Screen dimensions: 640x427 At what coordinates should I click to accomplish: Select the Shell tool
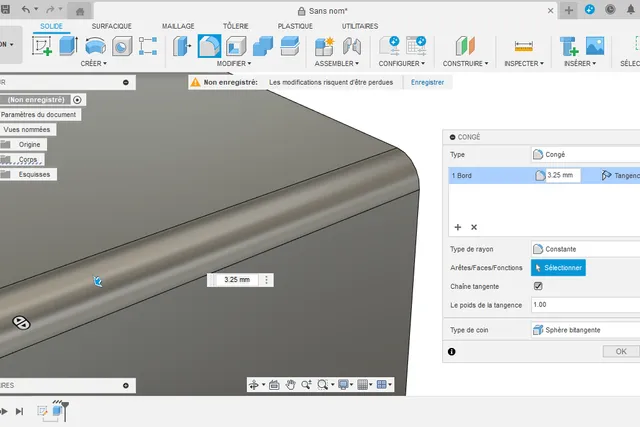tap(236, 46)
